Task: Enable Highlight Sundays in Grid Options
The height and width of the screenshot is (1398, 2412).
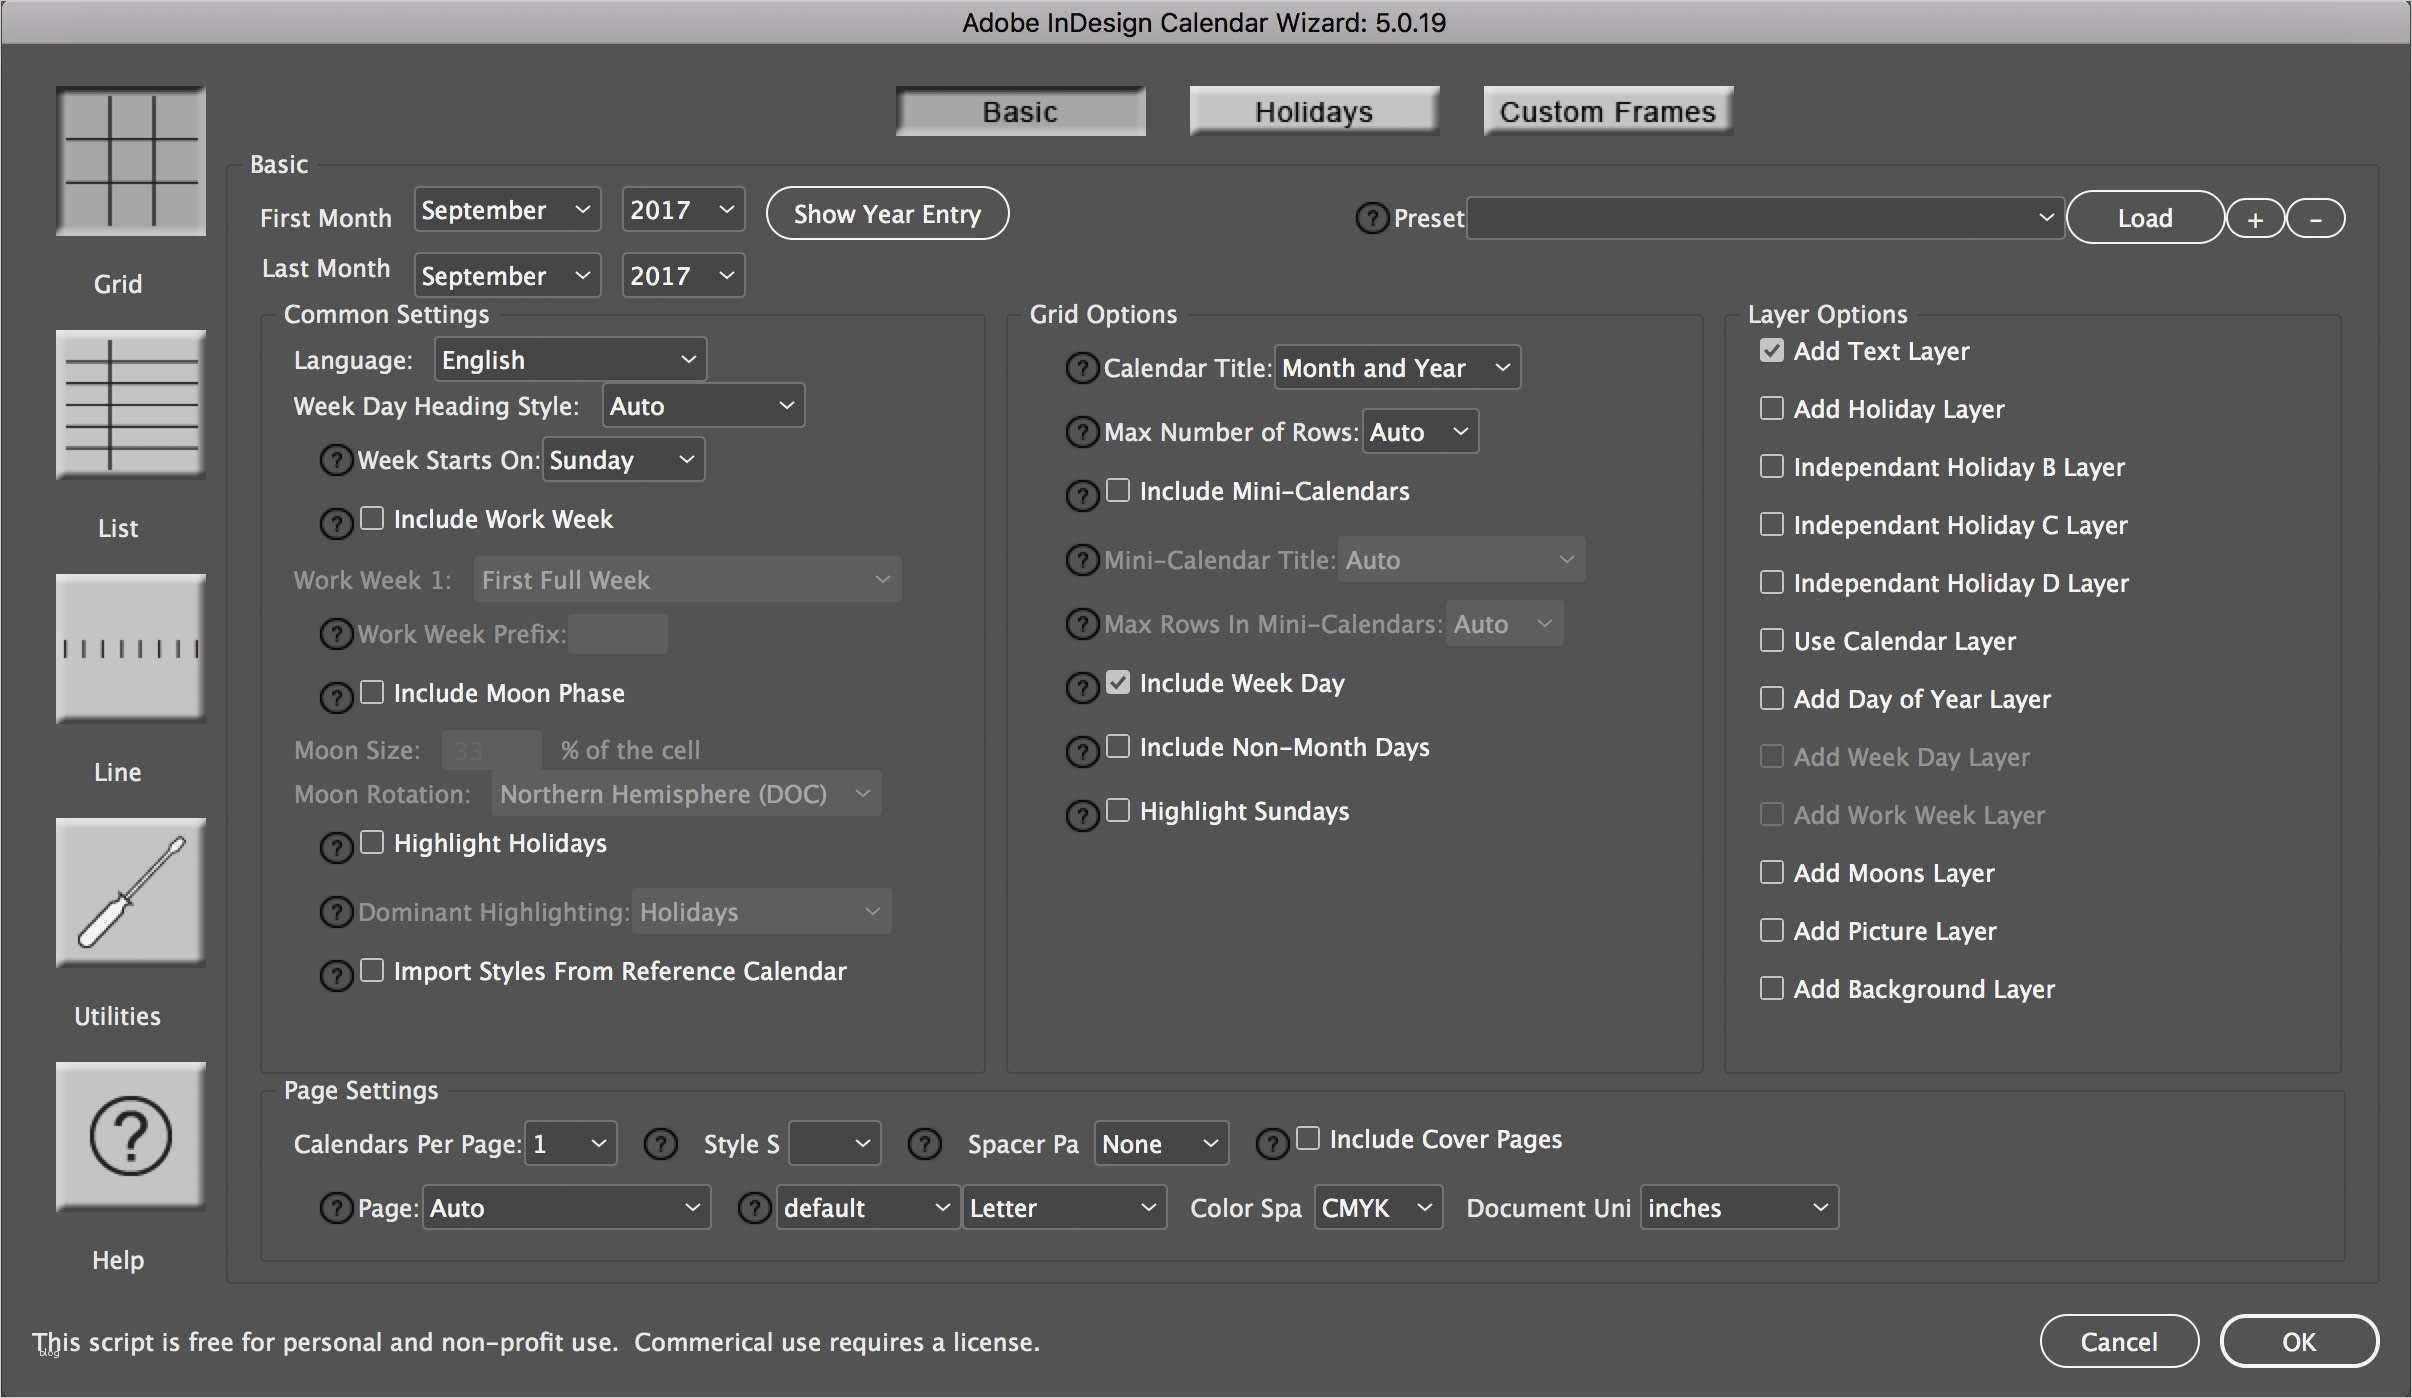Action: point(1119,811)
